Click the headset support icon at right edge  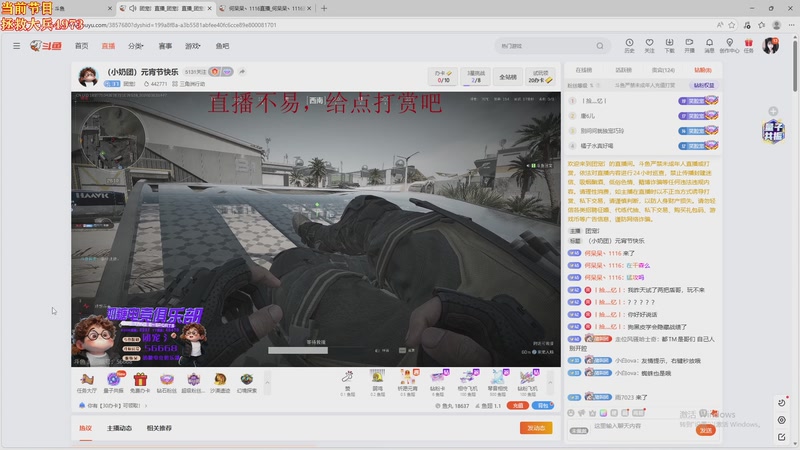[x=782, y=420]
